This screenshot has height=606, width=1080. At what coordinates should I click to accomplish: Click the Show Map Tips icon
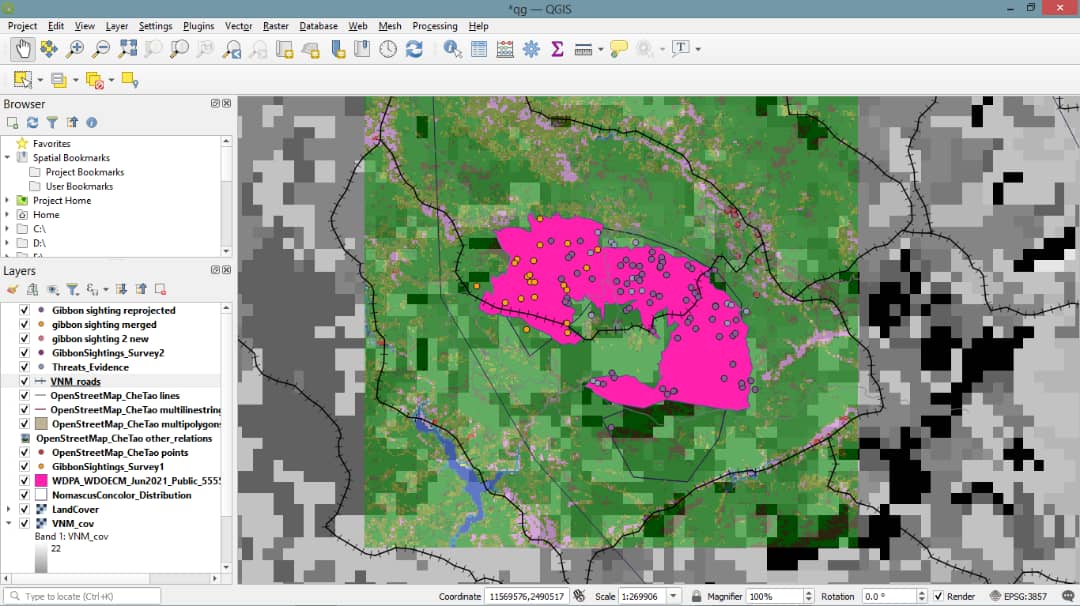[619, 49]
